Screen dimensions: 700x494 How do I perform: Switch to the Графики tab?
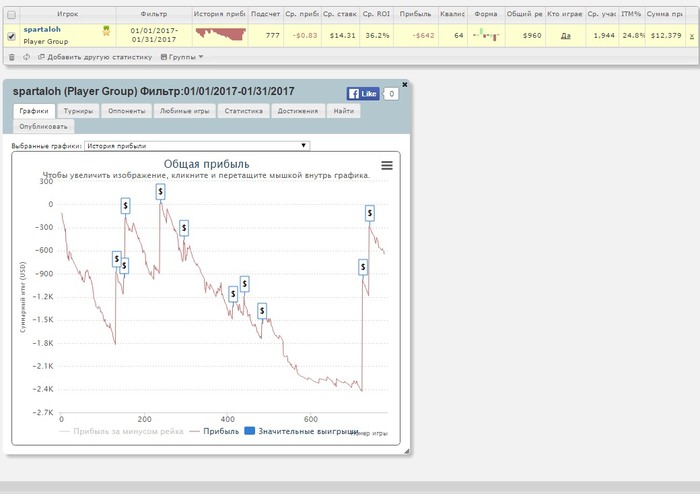pyautogui.click(x=34, y=111)
